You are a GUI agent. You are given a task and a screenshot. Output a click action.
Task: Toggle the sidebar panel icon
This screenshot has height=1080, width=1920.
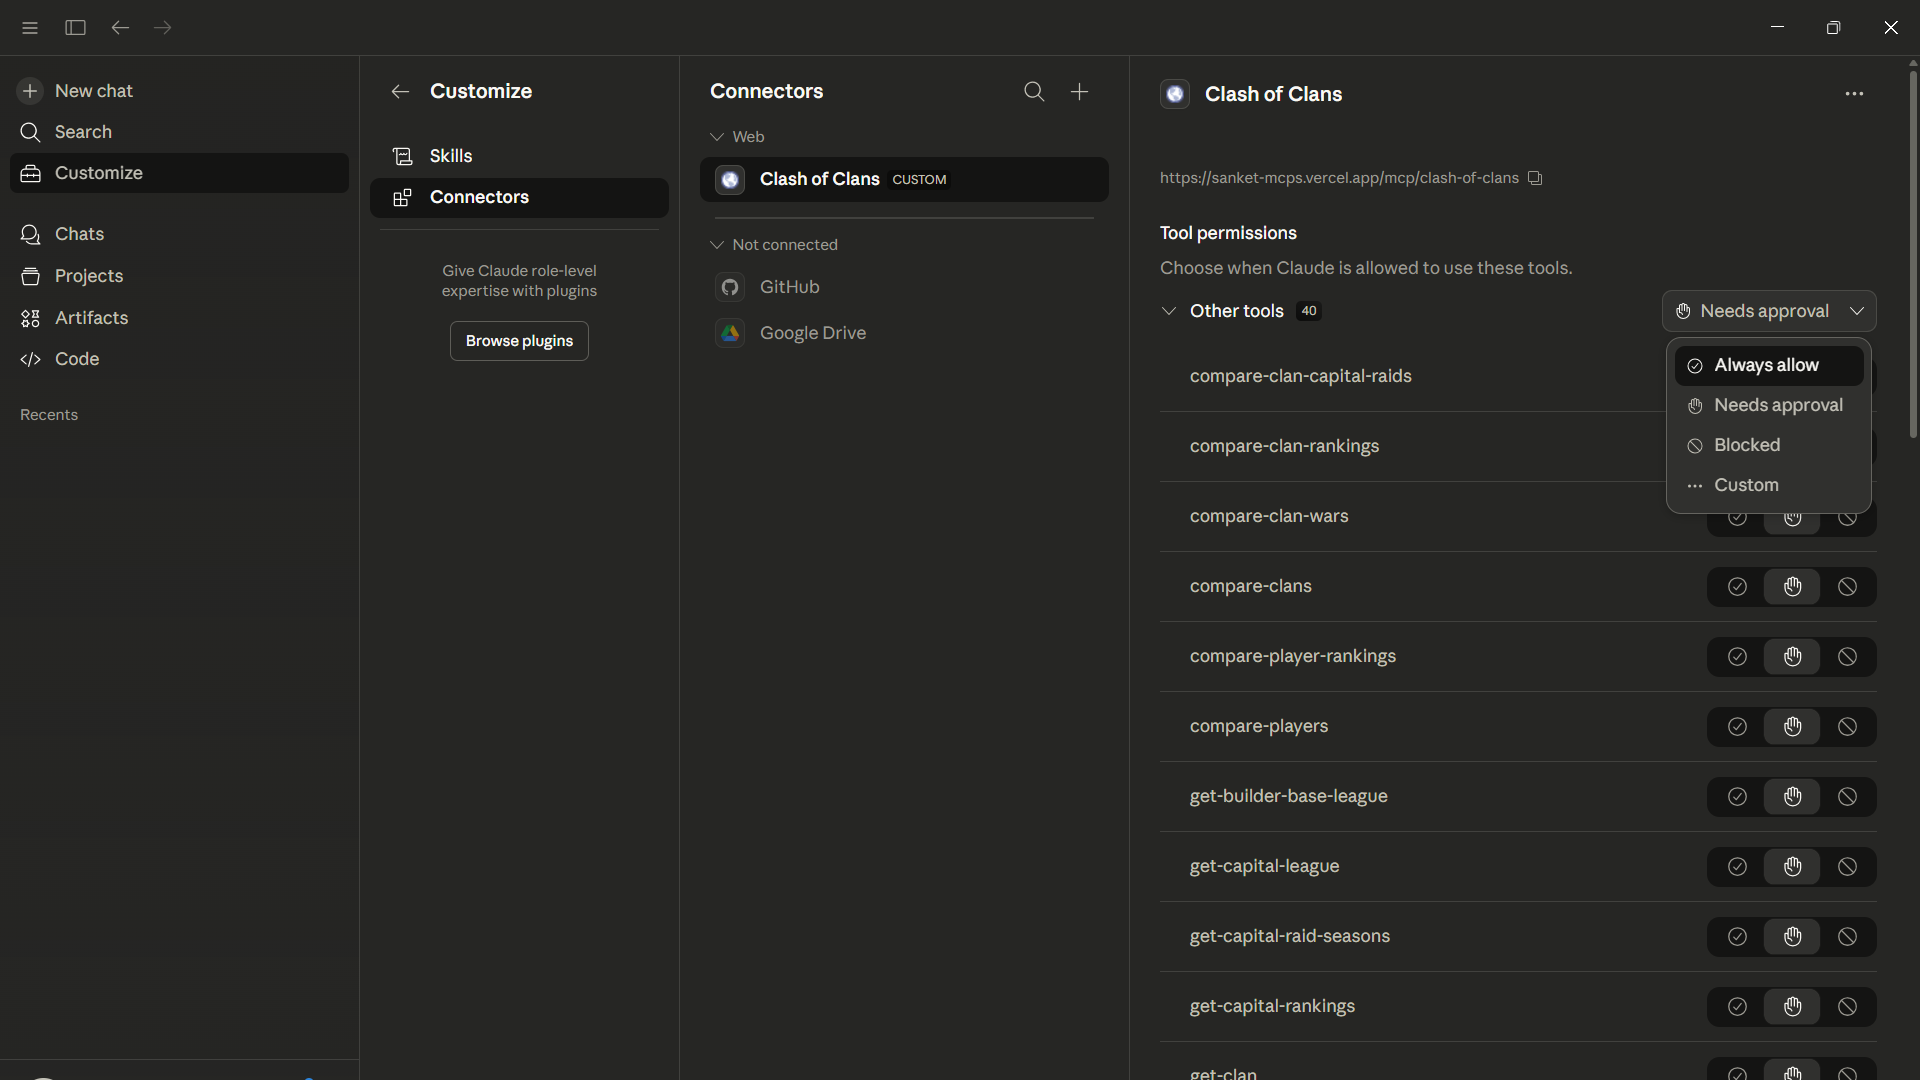pyautogui.click(x=75, y=28)
